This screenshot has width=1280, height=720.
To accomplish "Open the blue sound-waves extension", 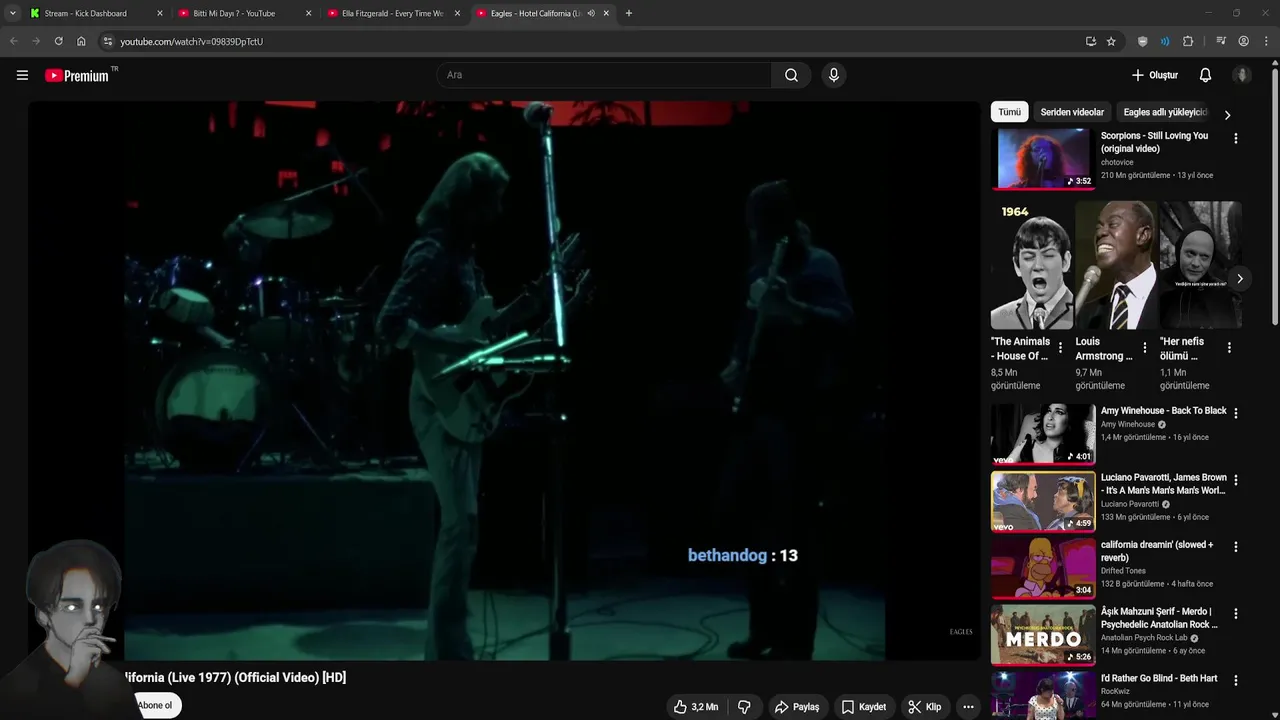I will pos(1165,41).
